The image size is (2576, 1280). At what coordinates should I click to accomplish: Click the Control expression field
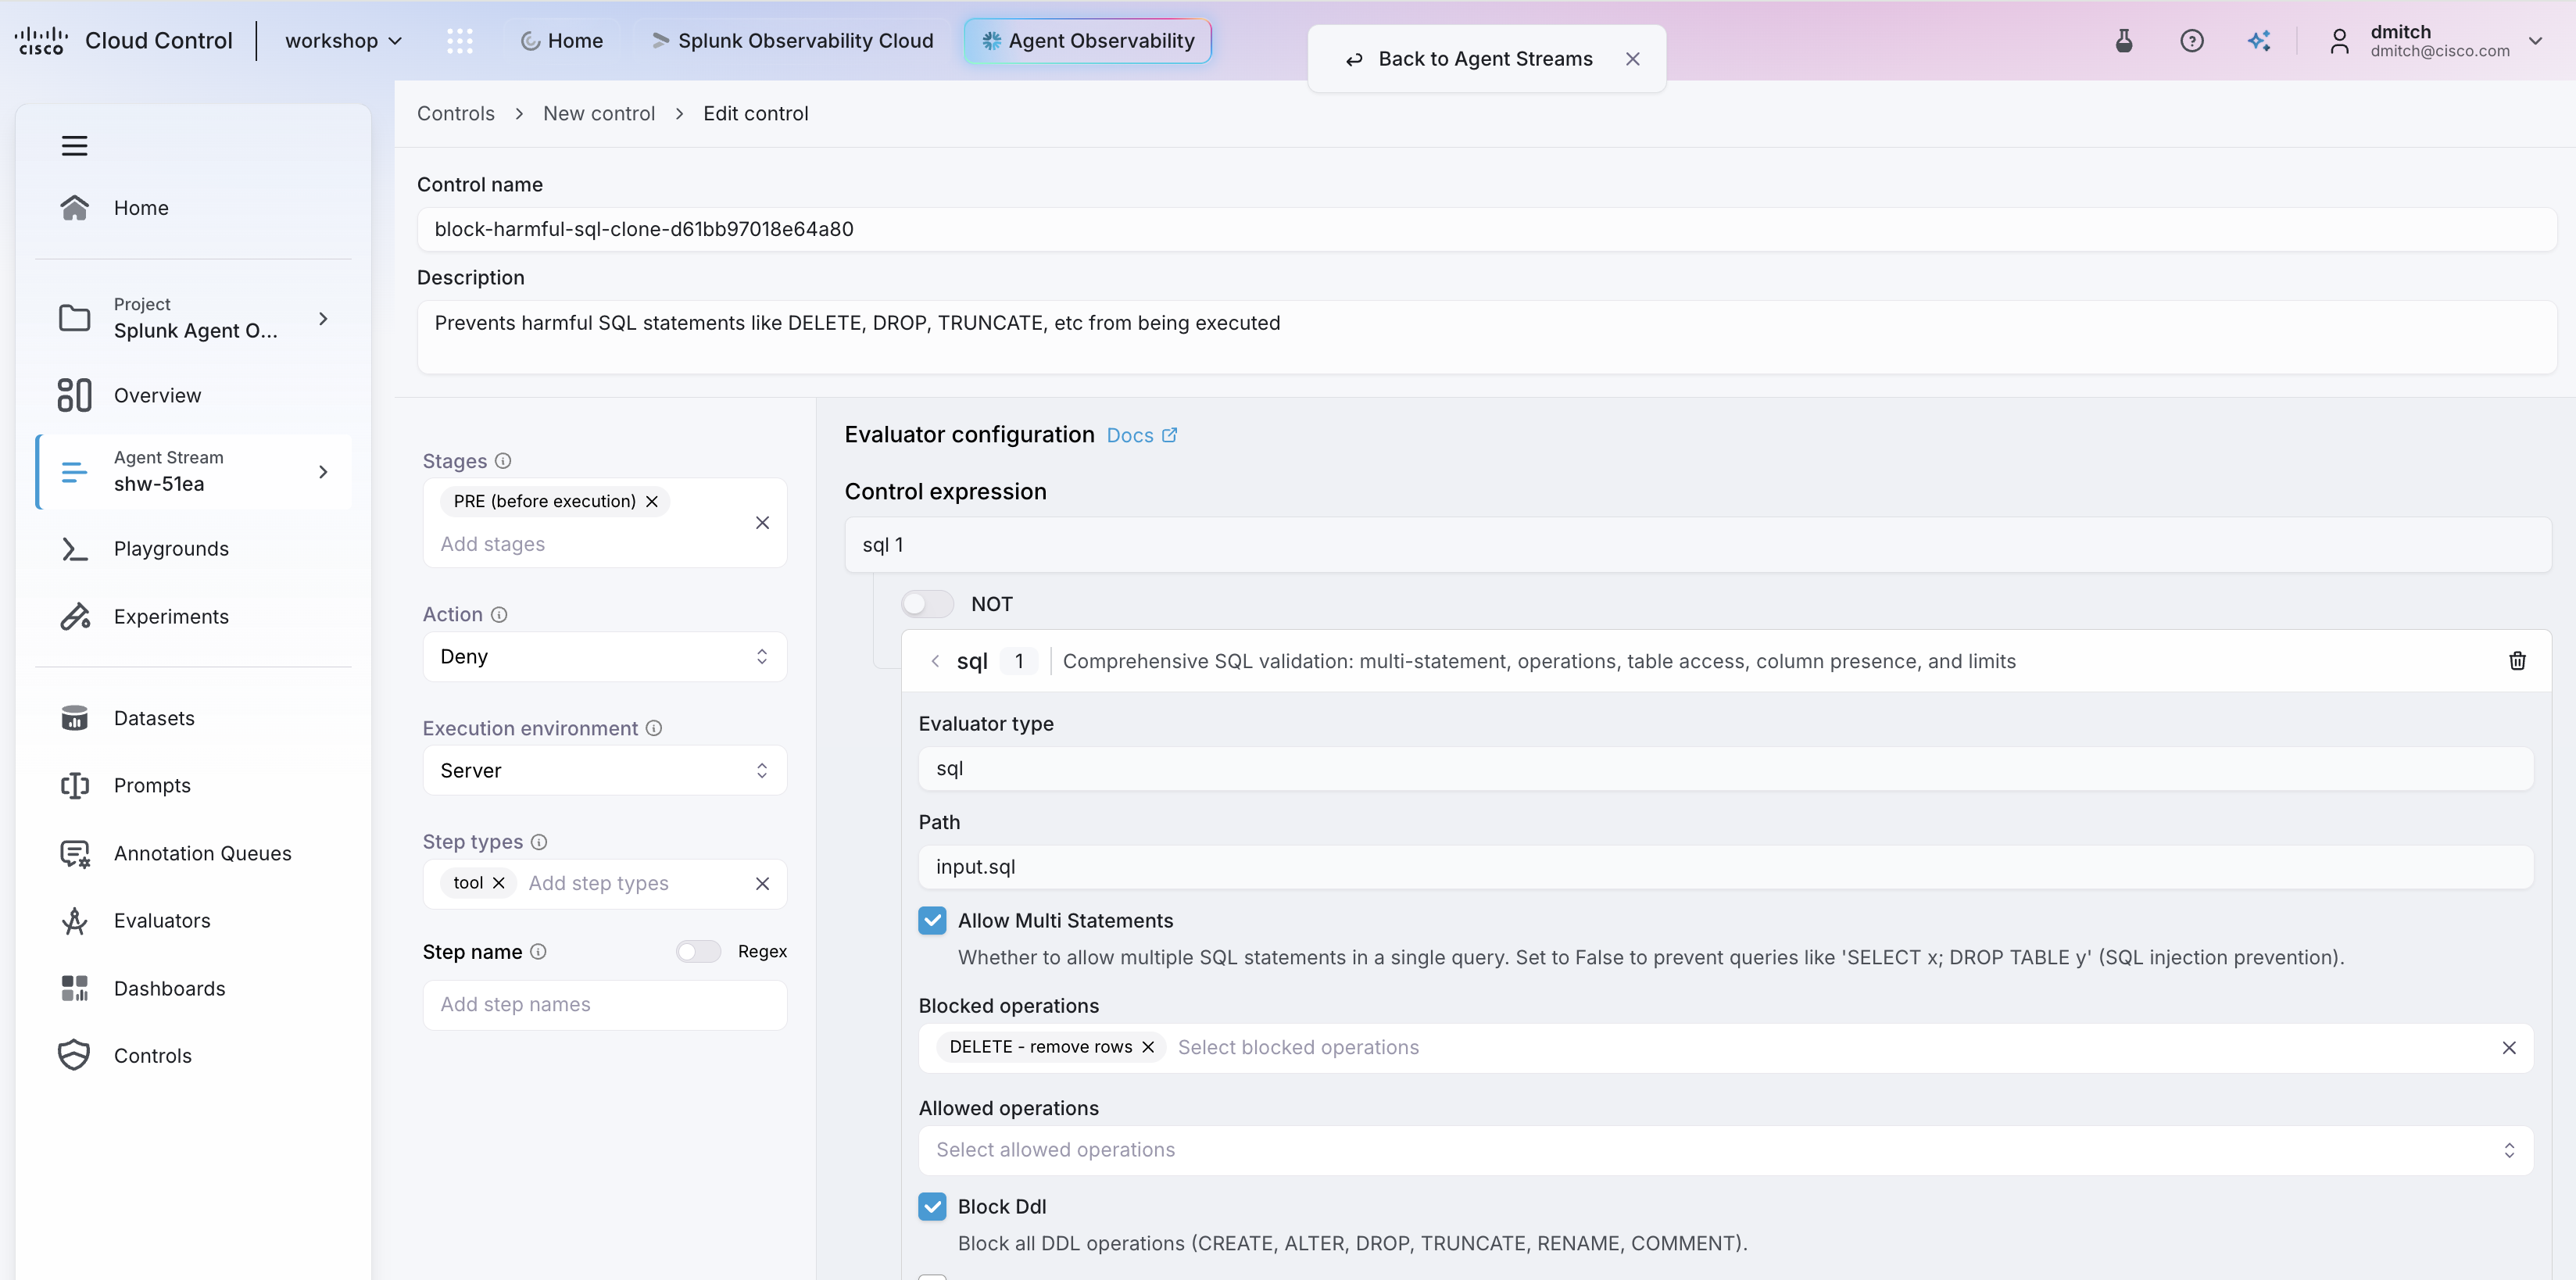click(1698, 545)
